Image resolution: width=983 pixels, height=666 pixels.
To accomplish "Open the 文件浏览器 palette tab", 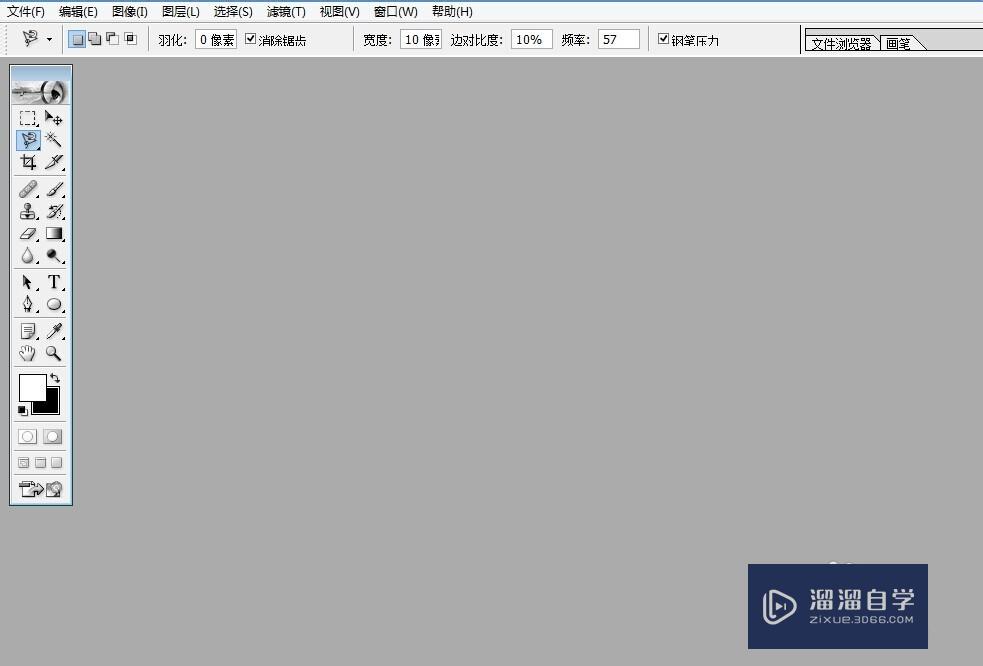I will click(x=842, y=43).
